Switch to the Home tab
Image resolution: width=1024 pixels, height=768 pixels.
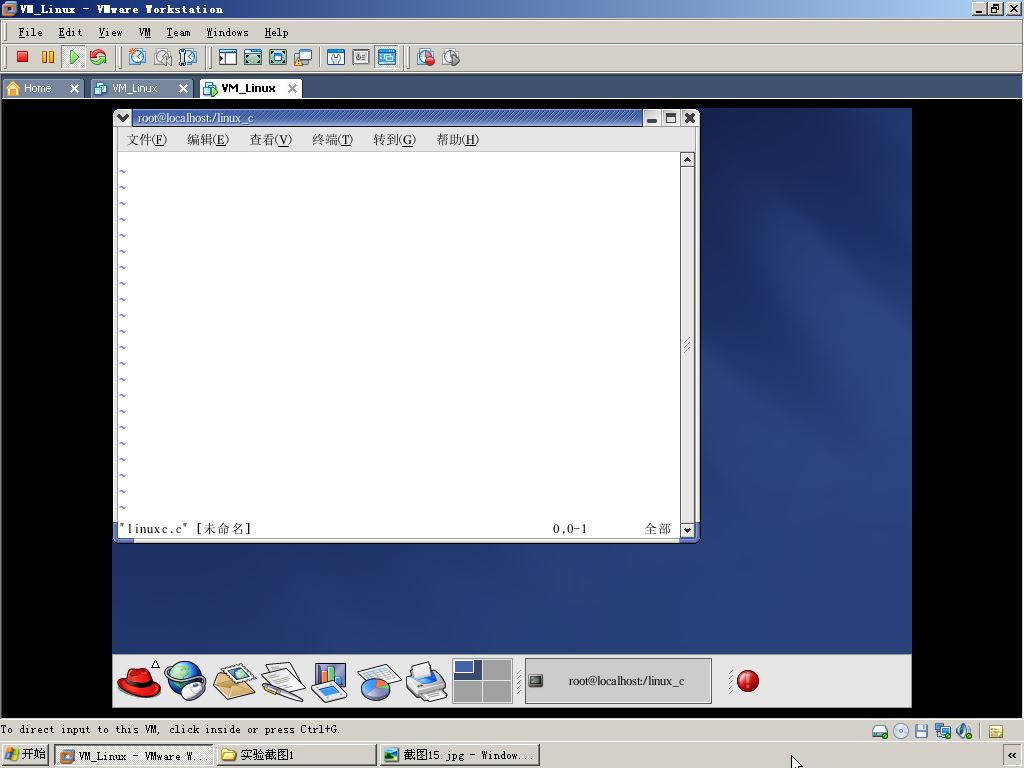(x=37, y=88)
